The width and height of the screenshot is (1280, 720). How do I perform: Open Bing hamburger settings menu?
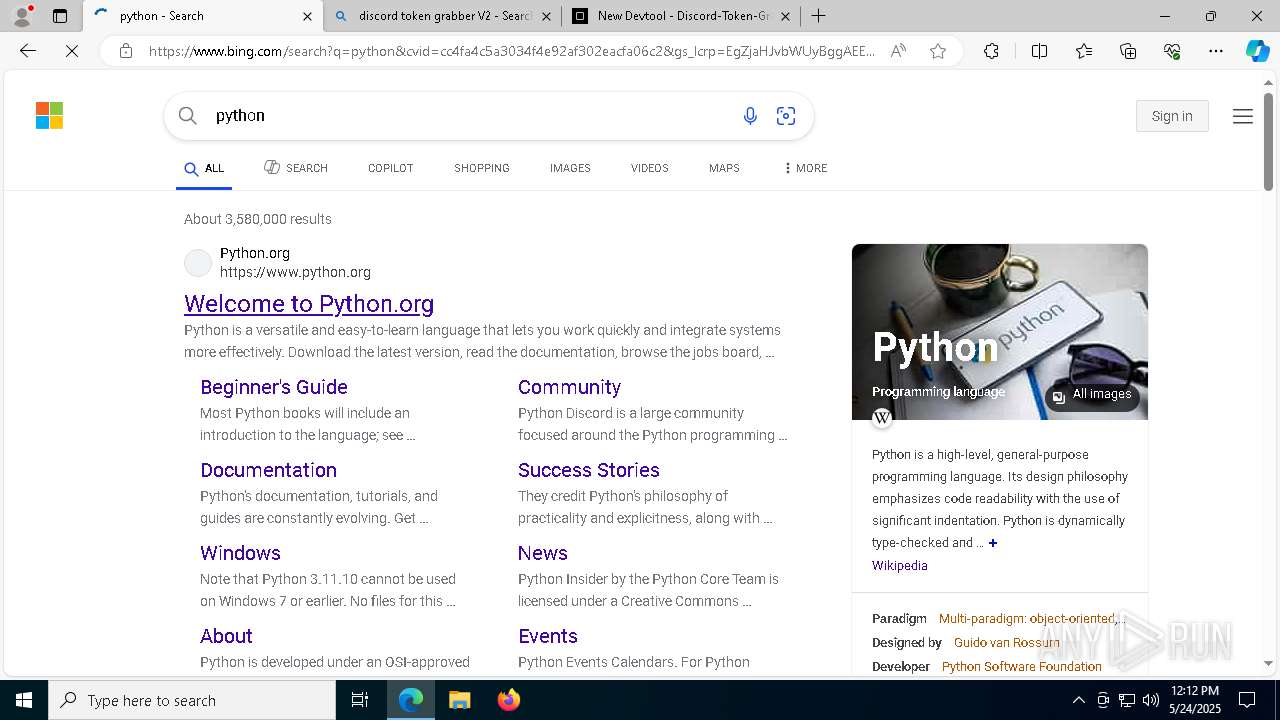(1243, 117)
